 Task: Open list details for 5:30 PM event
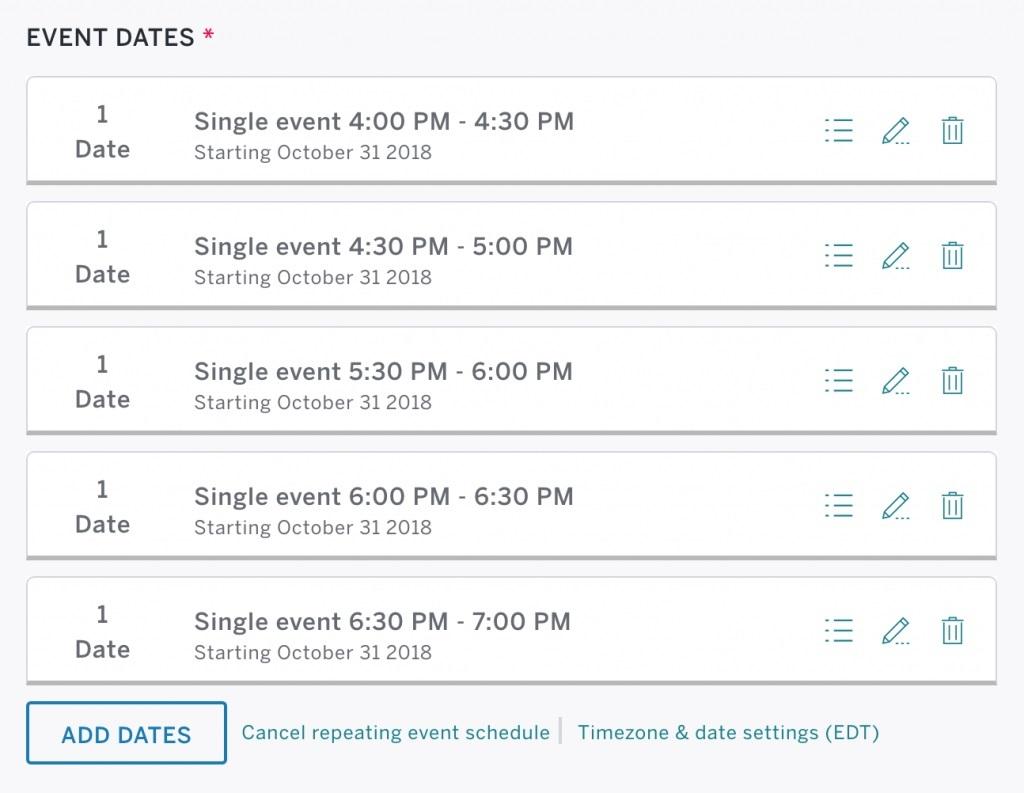[839, 381]
